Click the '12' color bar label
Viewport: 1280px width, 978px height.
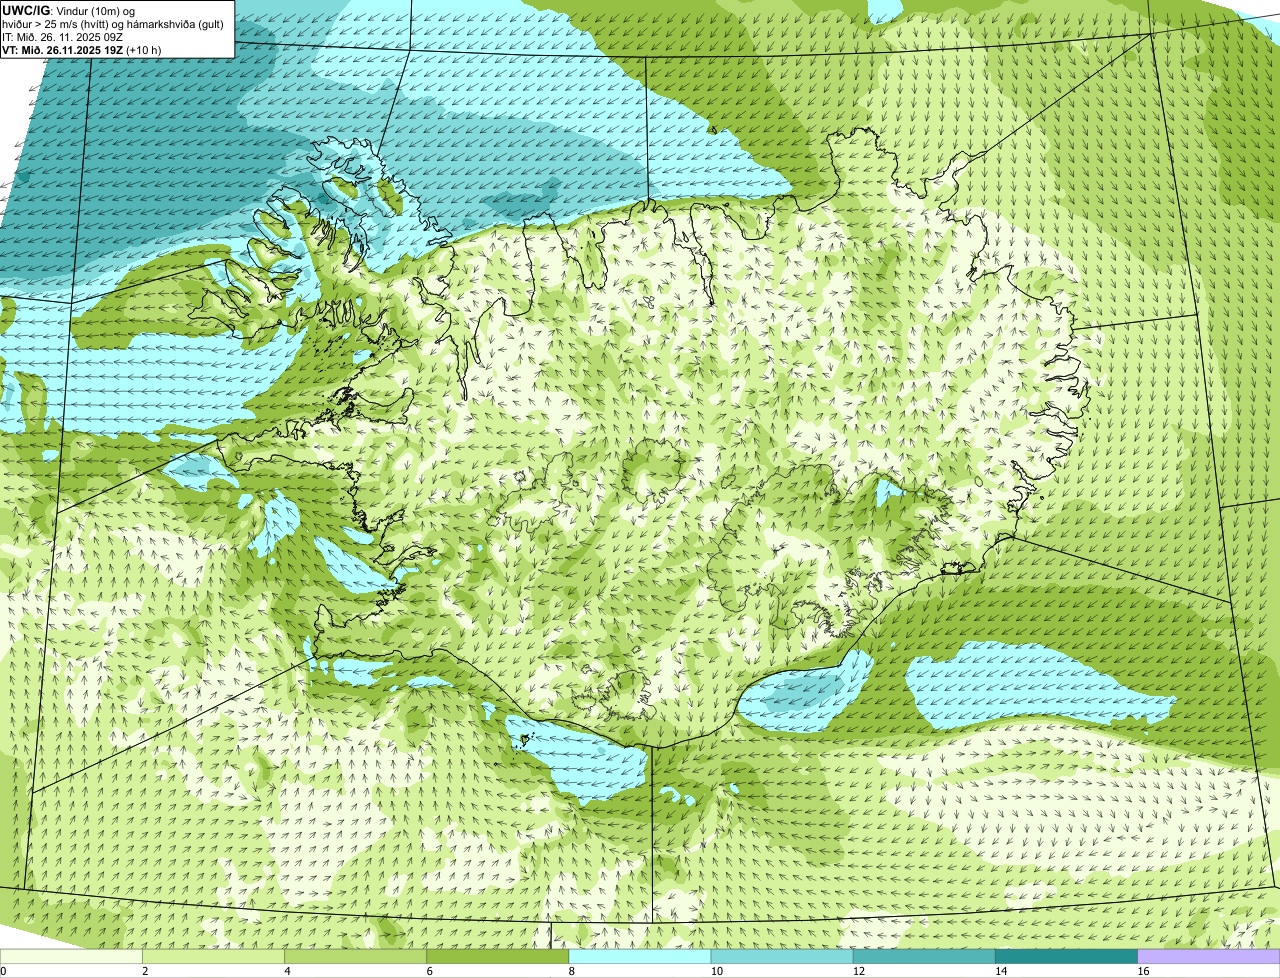pos(858,971)
